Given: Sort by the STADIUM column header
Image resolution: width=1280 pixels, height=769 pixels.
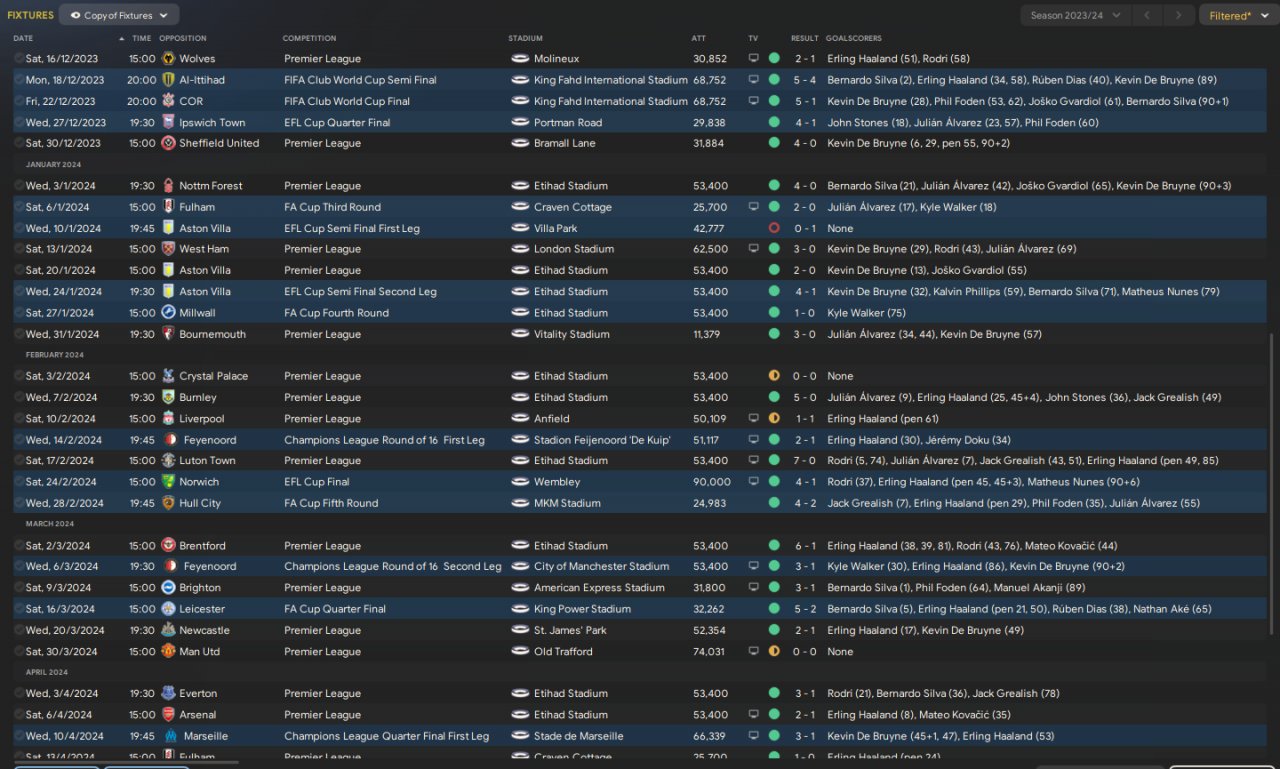Looking at the screenshot, I should click(x=524, y=38).
